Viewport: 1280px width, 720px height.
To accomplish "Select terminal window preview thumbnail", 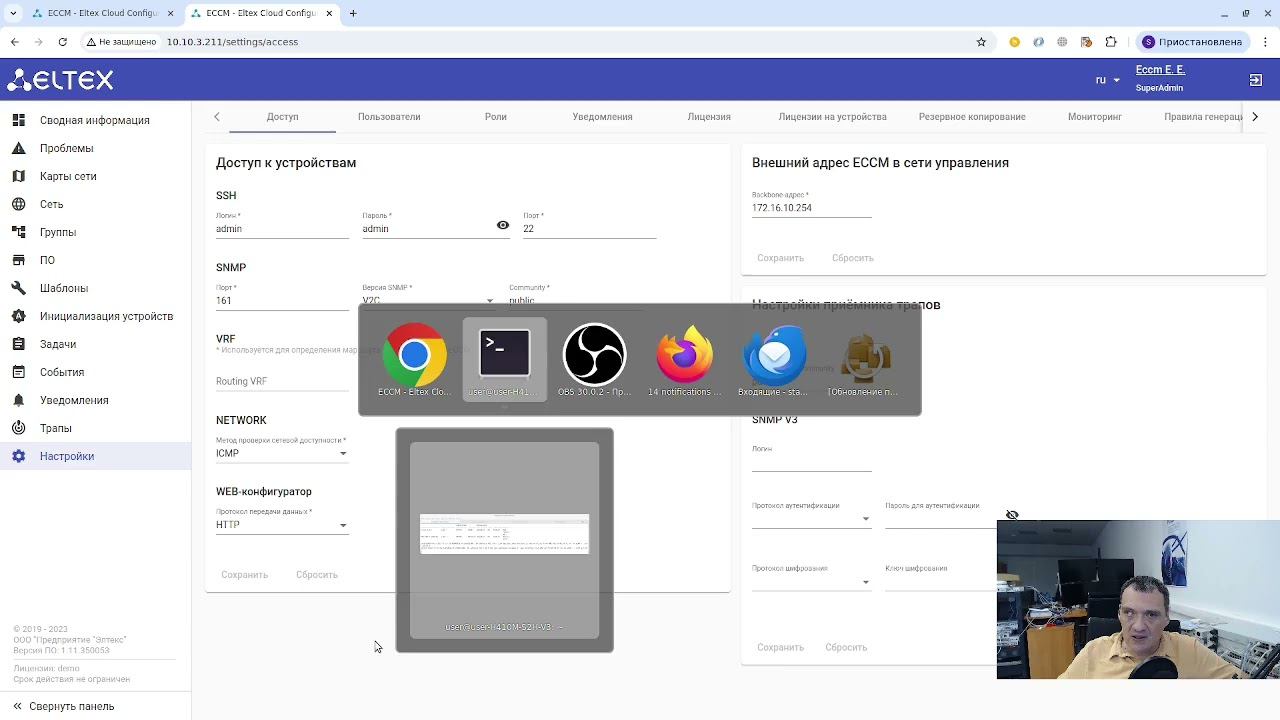I will point(504,540).
